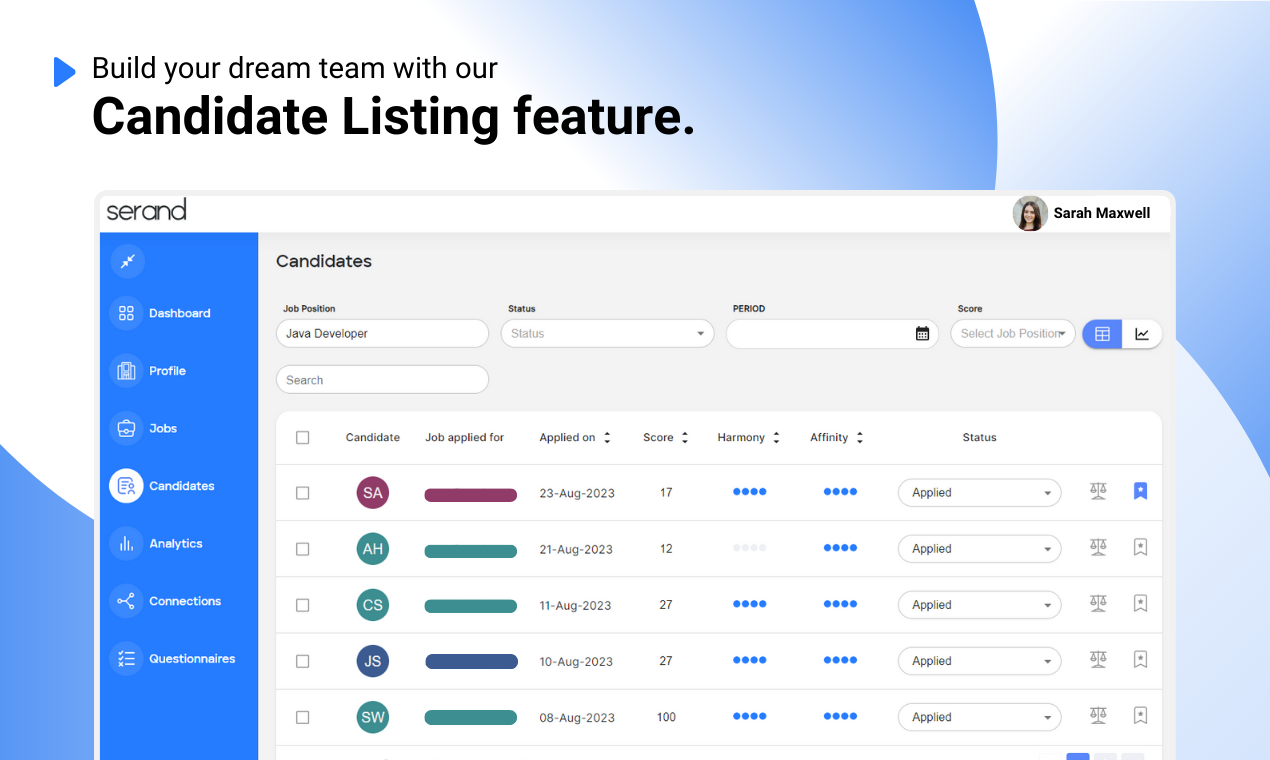Compare candidate CS with scales icon
The height and width of the screenshot is (760, 1270).
1098,603
